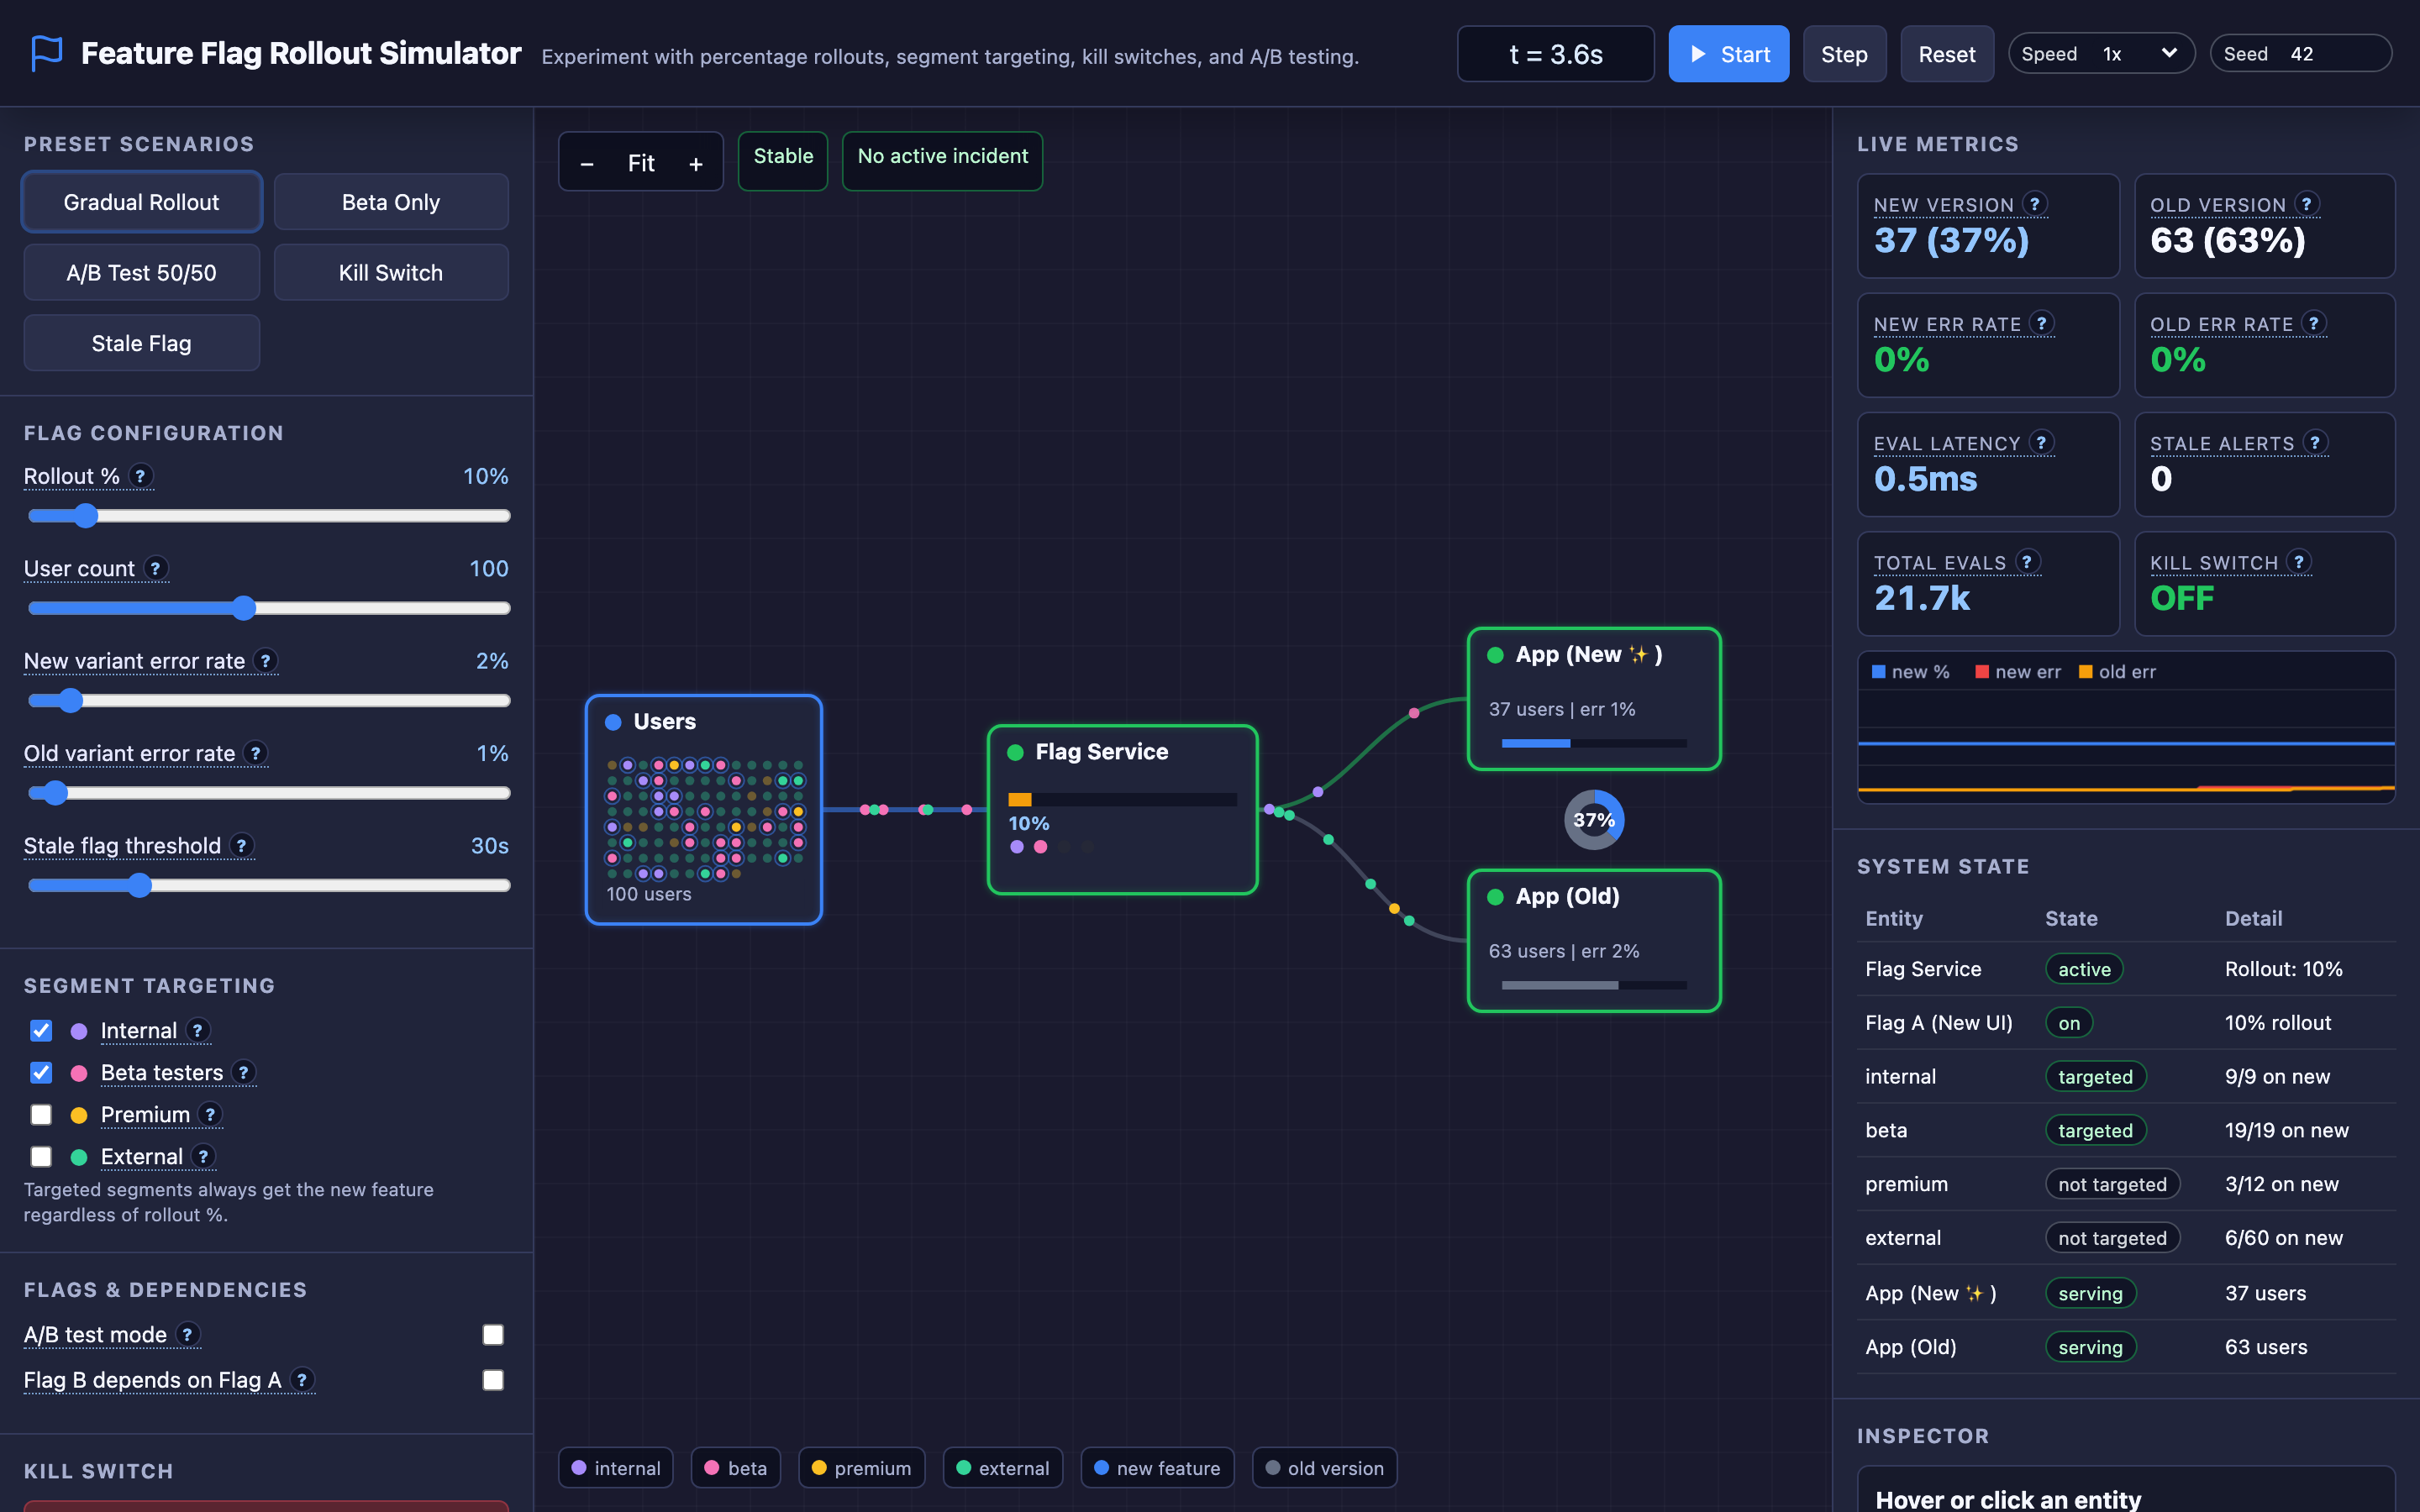Load the Kill Switch scenario
Image resolution: width=2420 pixels, height=1512 pixels.
click(x=391, y=272)
